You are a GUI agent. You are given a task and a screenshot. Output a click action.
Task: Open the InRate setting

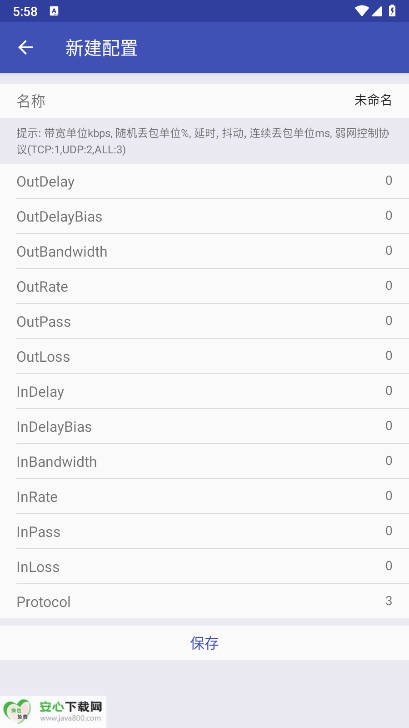[x=204, y=496]
